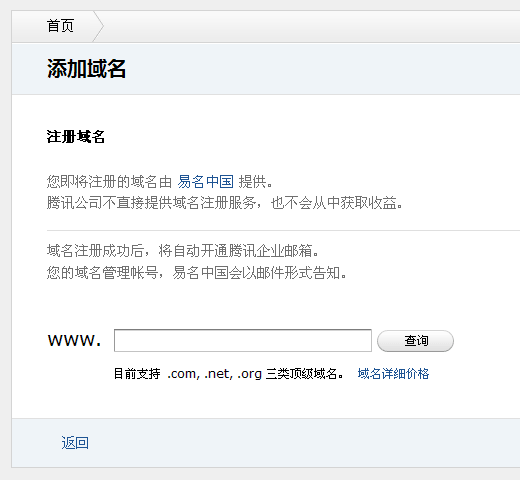This screenshot has height=480, width=520.
Task: Click the empty breadcrumb bar right of 首页
Action: (312, 26)
